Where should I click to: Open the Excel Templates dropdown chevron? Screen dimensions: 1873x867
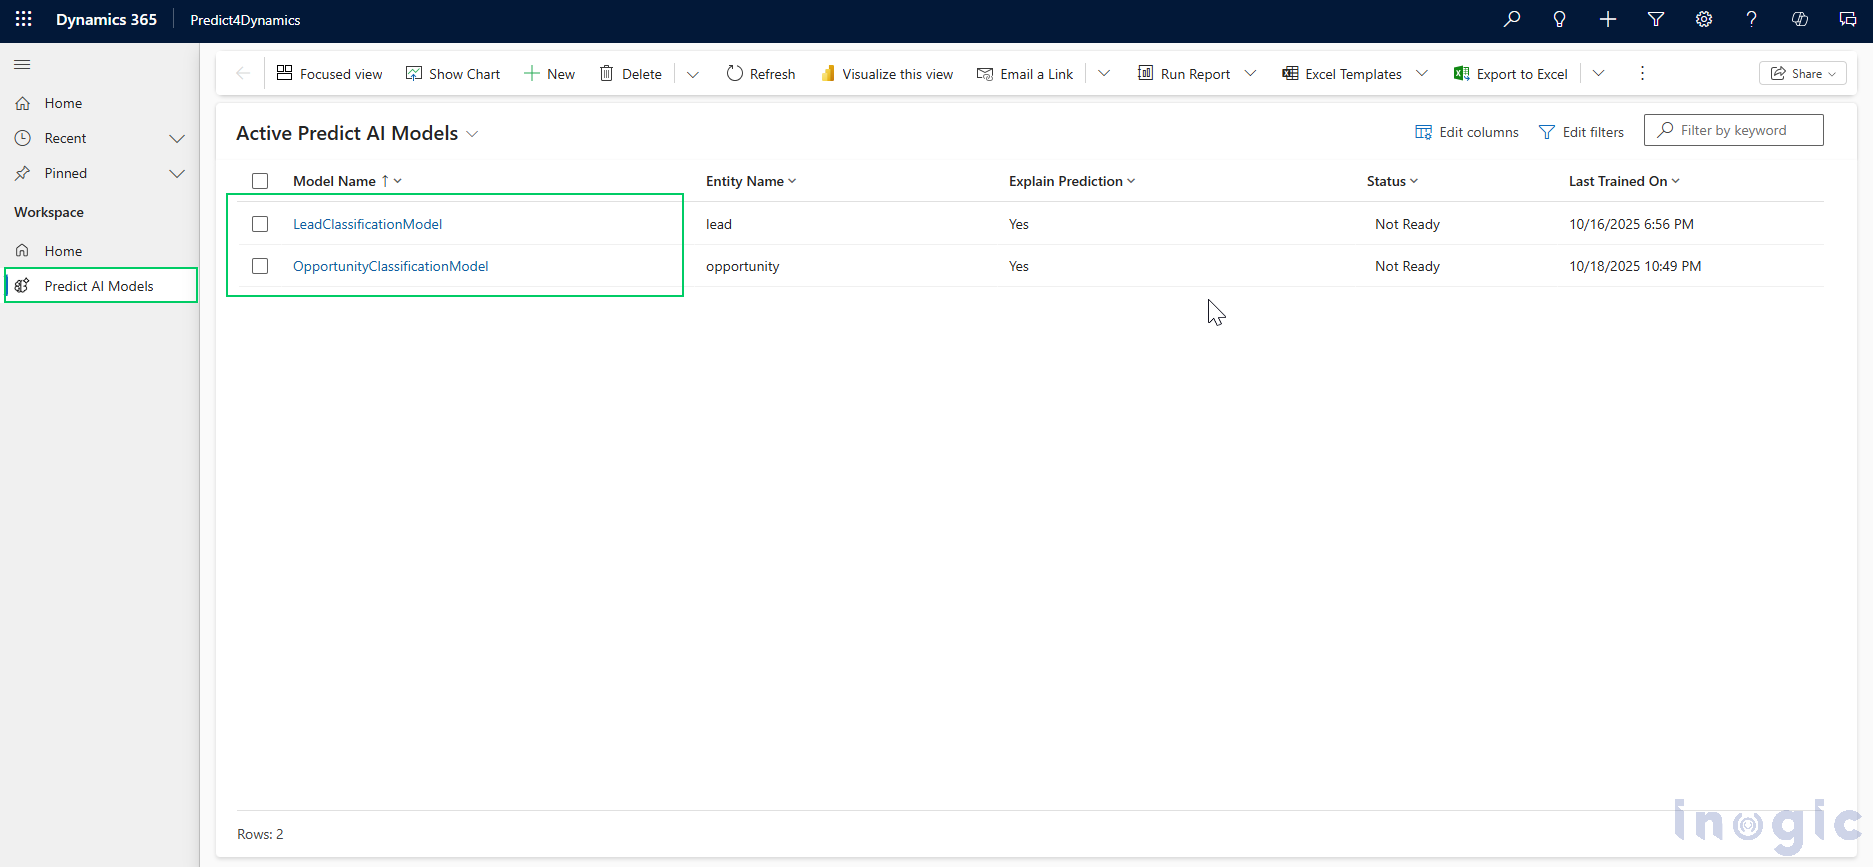[1422, 73]
